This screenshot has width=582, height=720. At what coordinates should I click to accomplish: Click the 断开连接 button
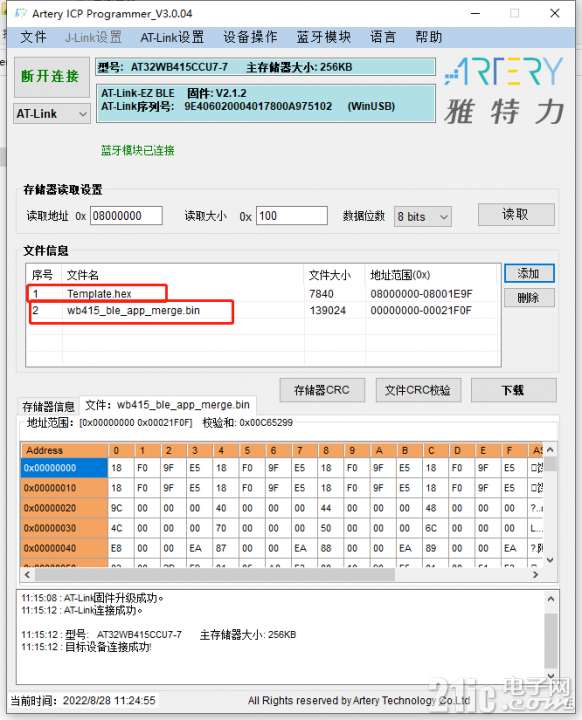(51, 77)
